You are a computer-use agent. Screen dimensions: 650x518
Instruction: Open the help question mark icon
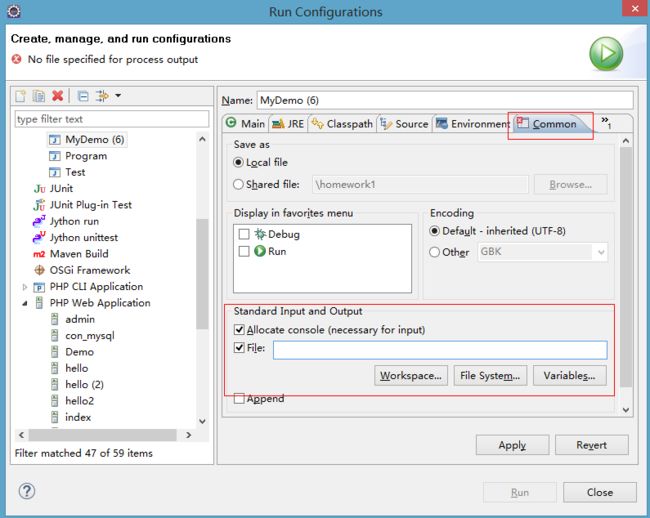[x=27, y=491]
